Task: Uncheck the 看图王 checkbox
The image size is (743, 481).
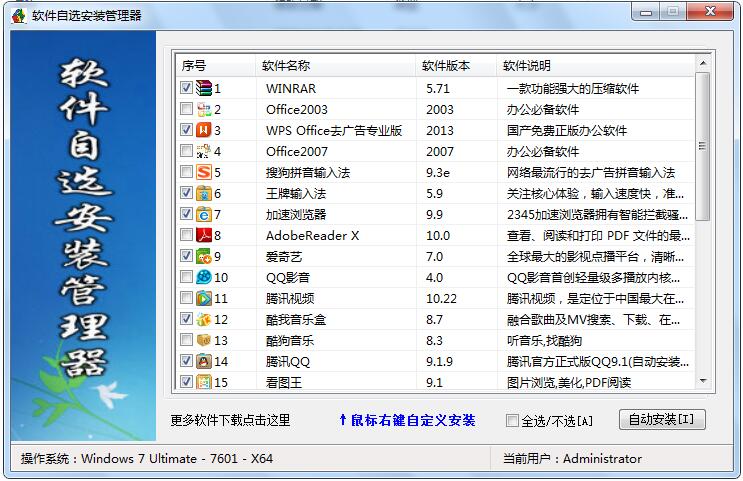Action: coord(186,381)
